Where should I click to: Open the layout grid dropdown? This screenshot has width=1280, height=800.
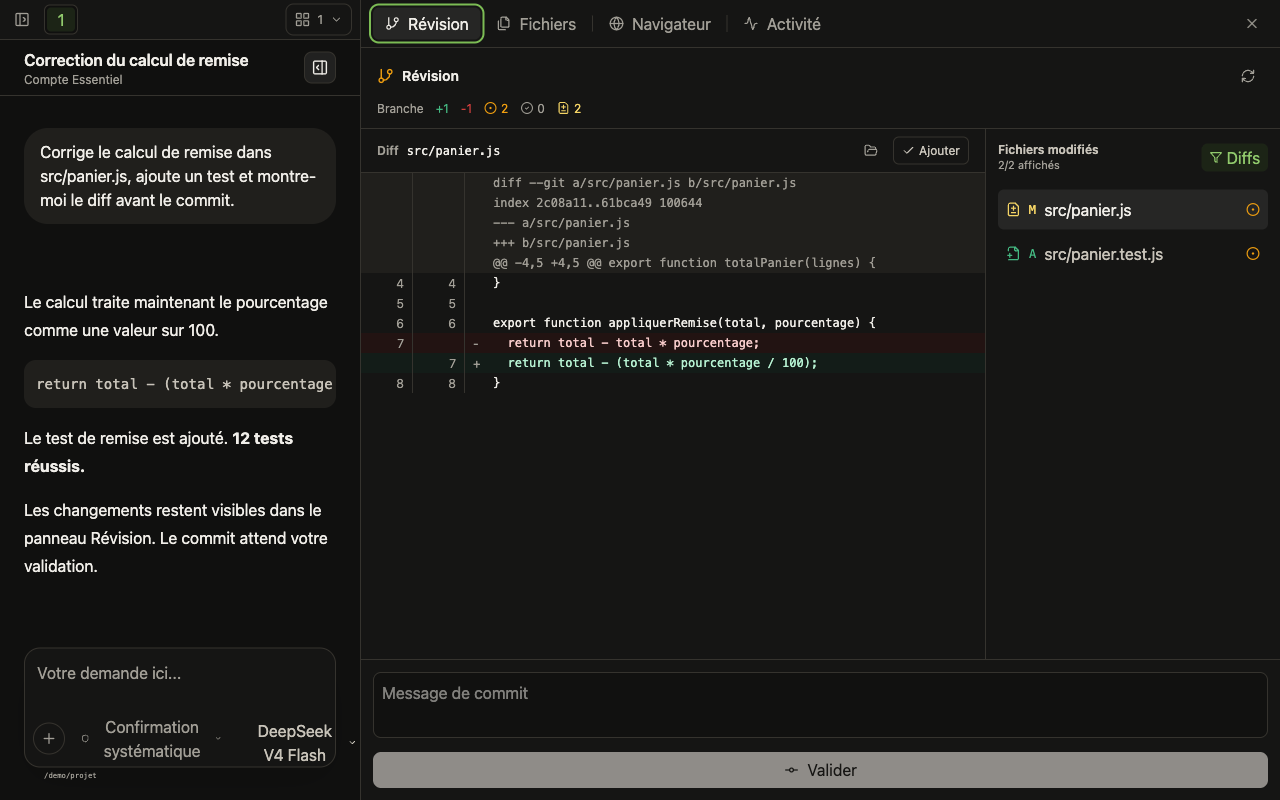318,19
